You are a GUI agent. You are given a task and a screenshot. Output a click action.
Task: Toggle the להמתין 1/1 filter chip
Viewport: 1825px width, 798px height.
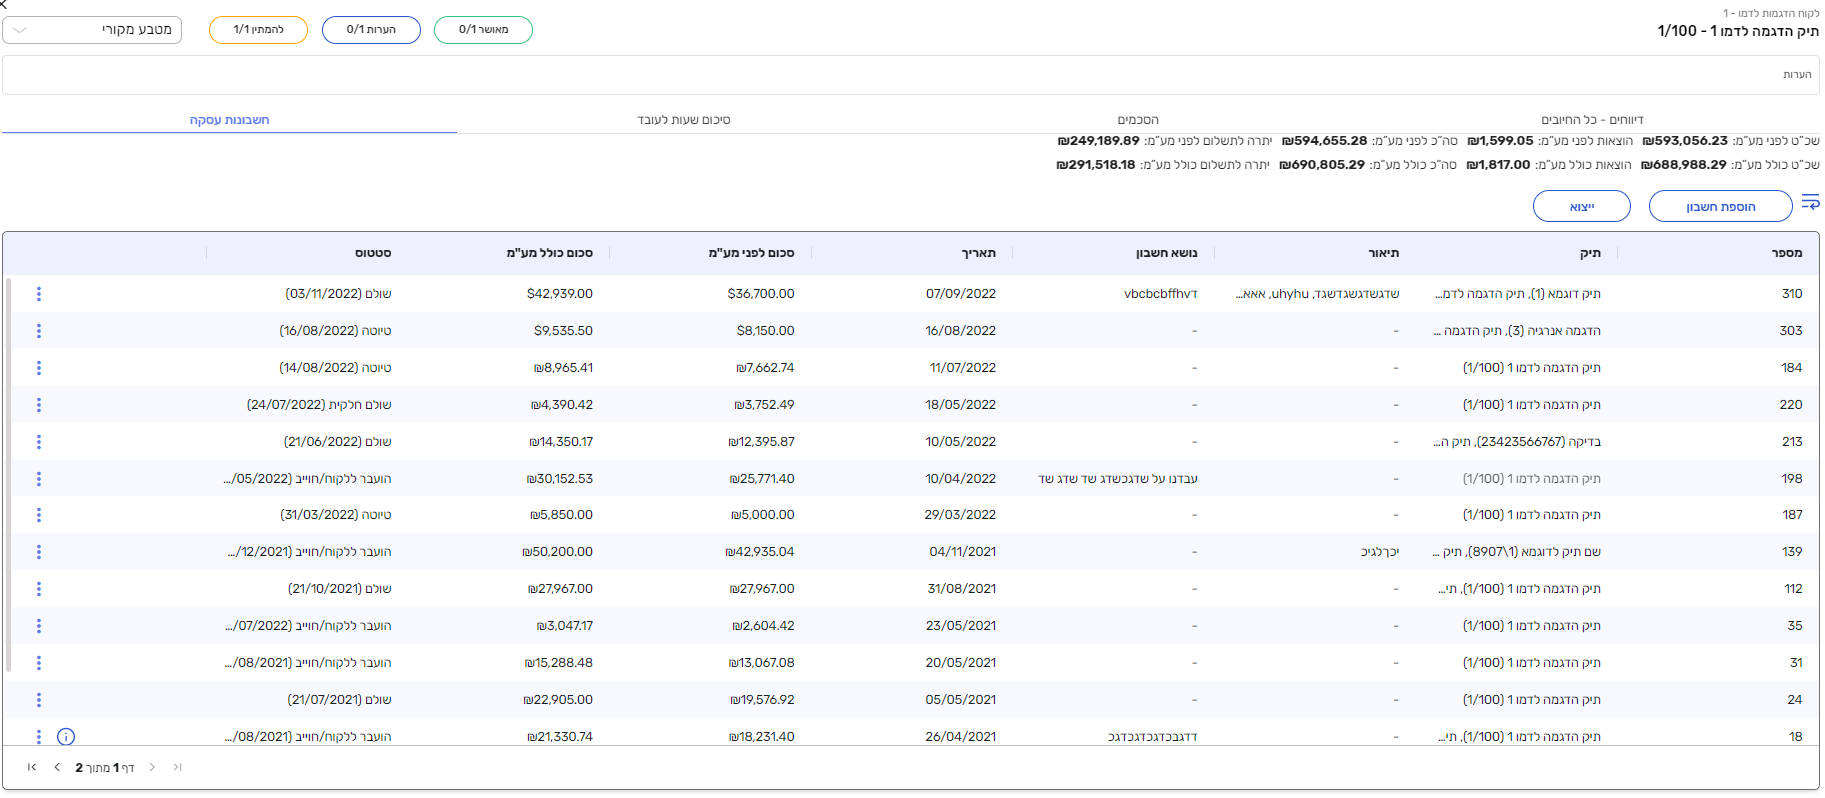click(x=258, y=30)
